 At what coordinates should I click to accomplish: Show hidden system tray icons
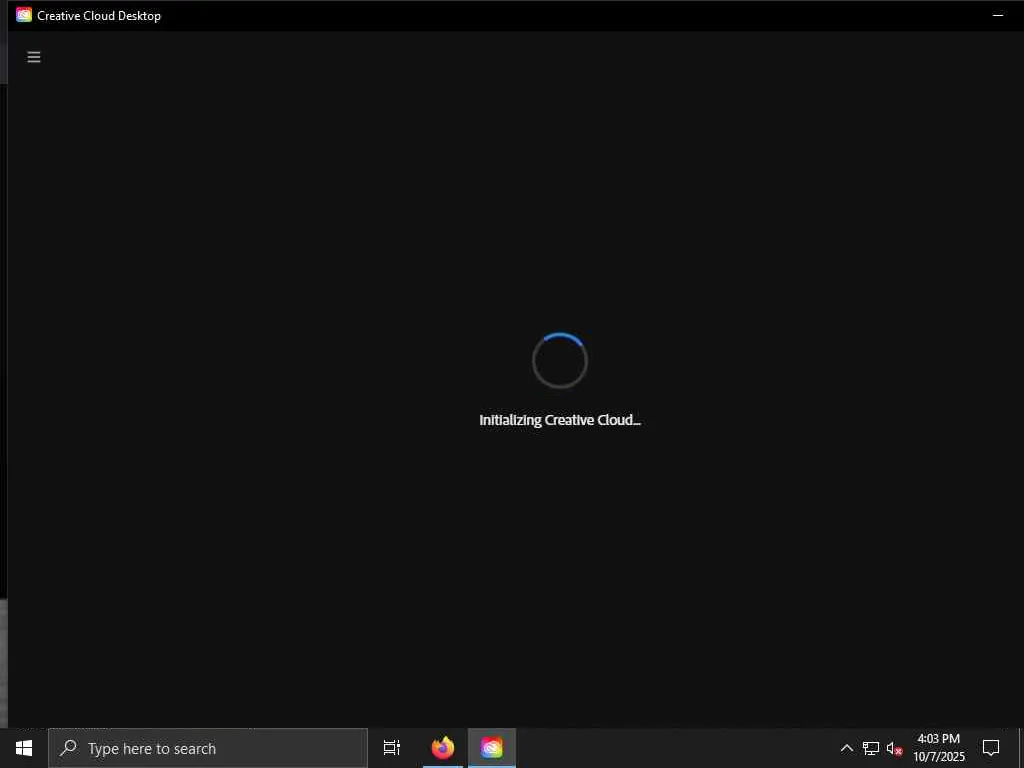point(846,748)
